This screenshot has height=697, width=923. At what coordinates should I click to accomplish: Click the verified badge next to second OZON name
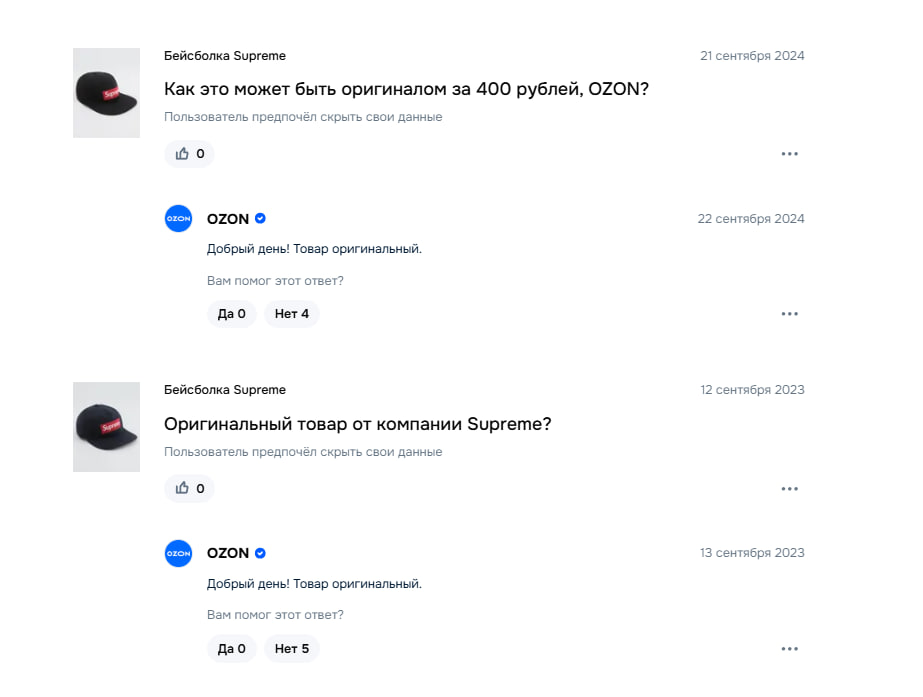[260, 553]
